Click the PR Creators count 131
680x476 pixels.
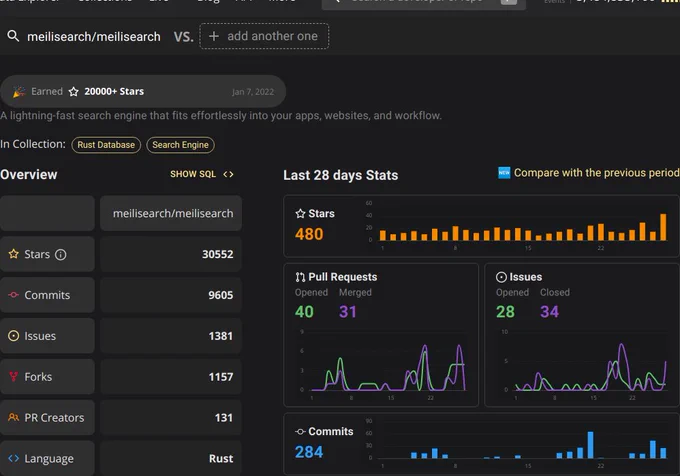[x=224, y=417]
